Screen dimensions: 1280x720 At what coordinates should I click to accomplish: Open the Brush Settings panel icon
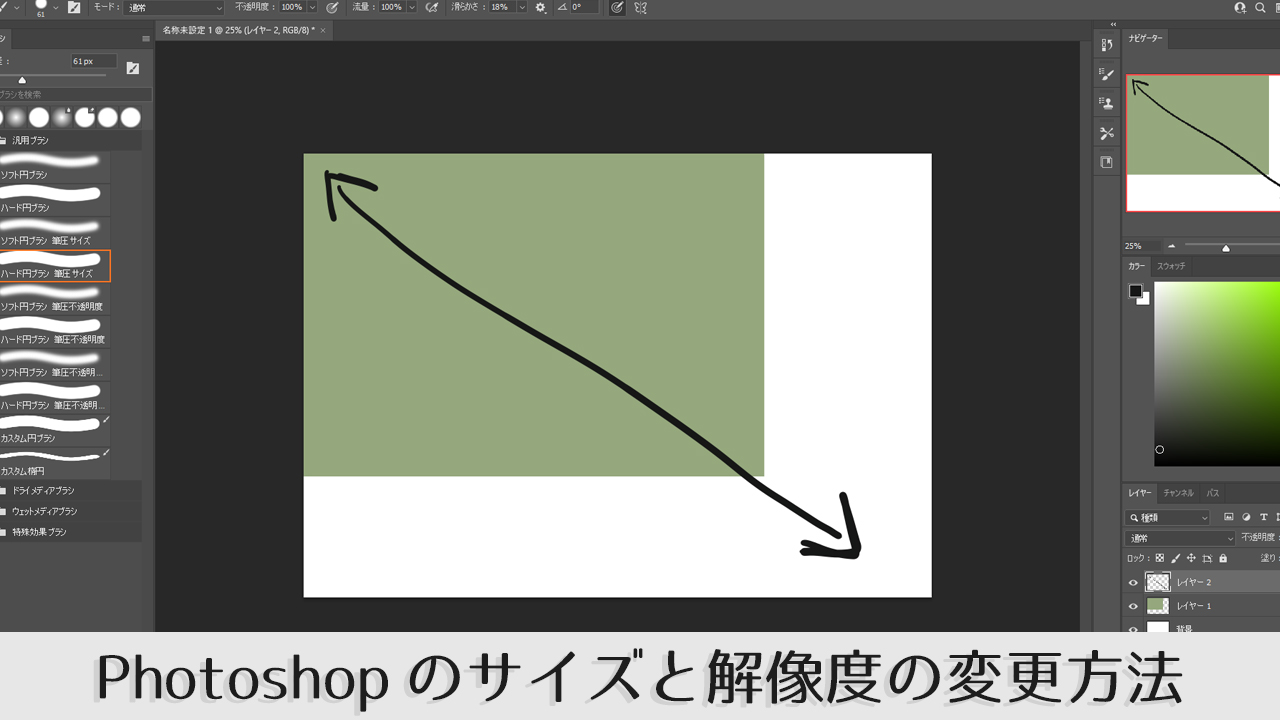[1107, 74]
